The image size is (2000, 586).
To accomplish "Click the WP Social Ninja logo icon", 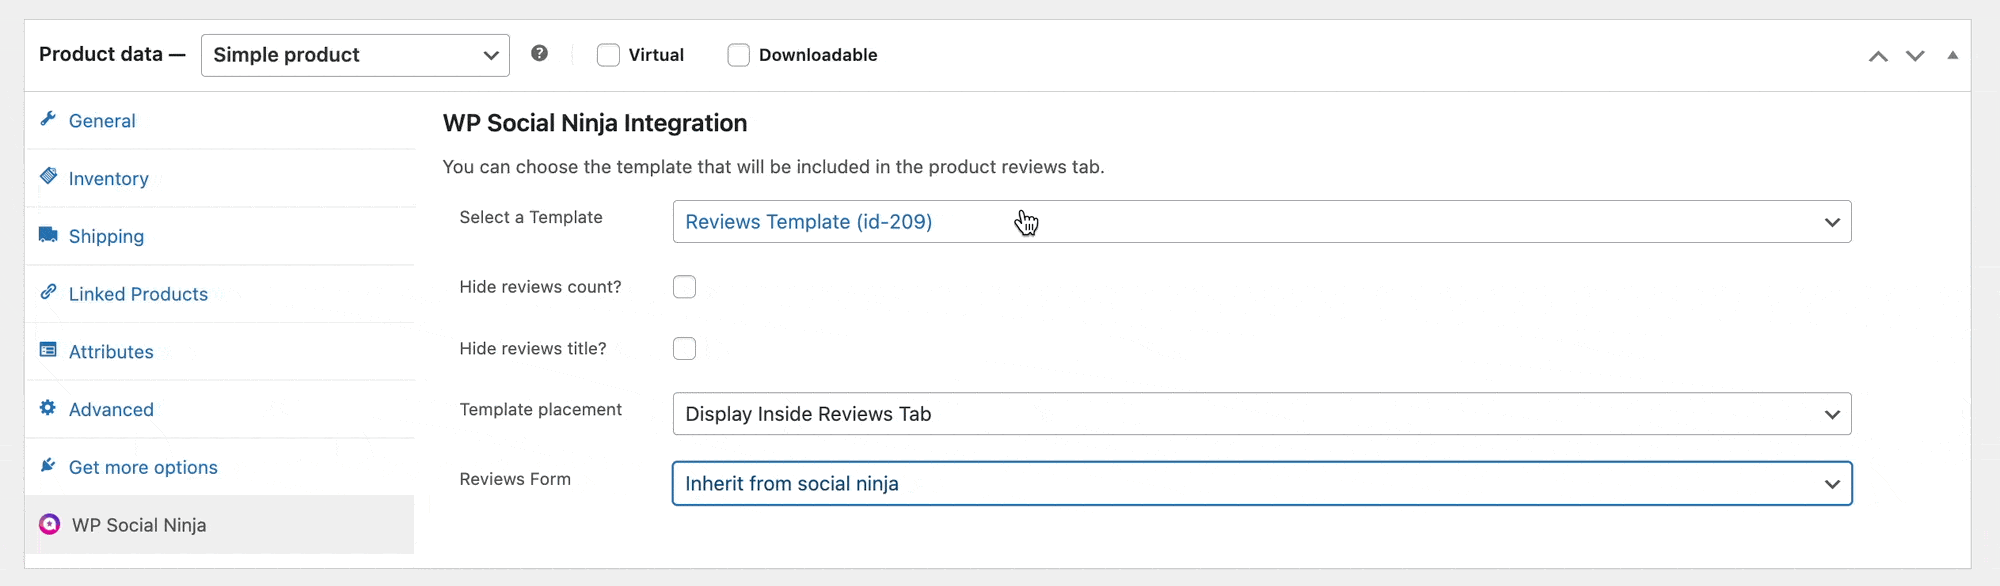I will pyautogui.click(x=49, y=524).
